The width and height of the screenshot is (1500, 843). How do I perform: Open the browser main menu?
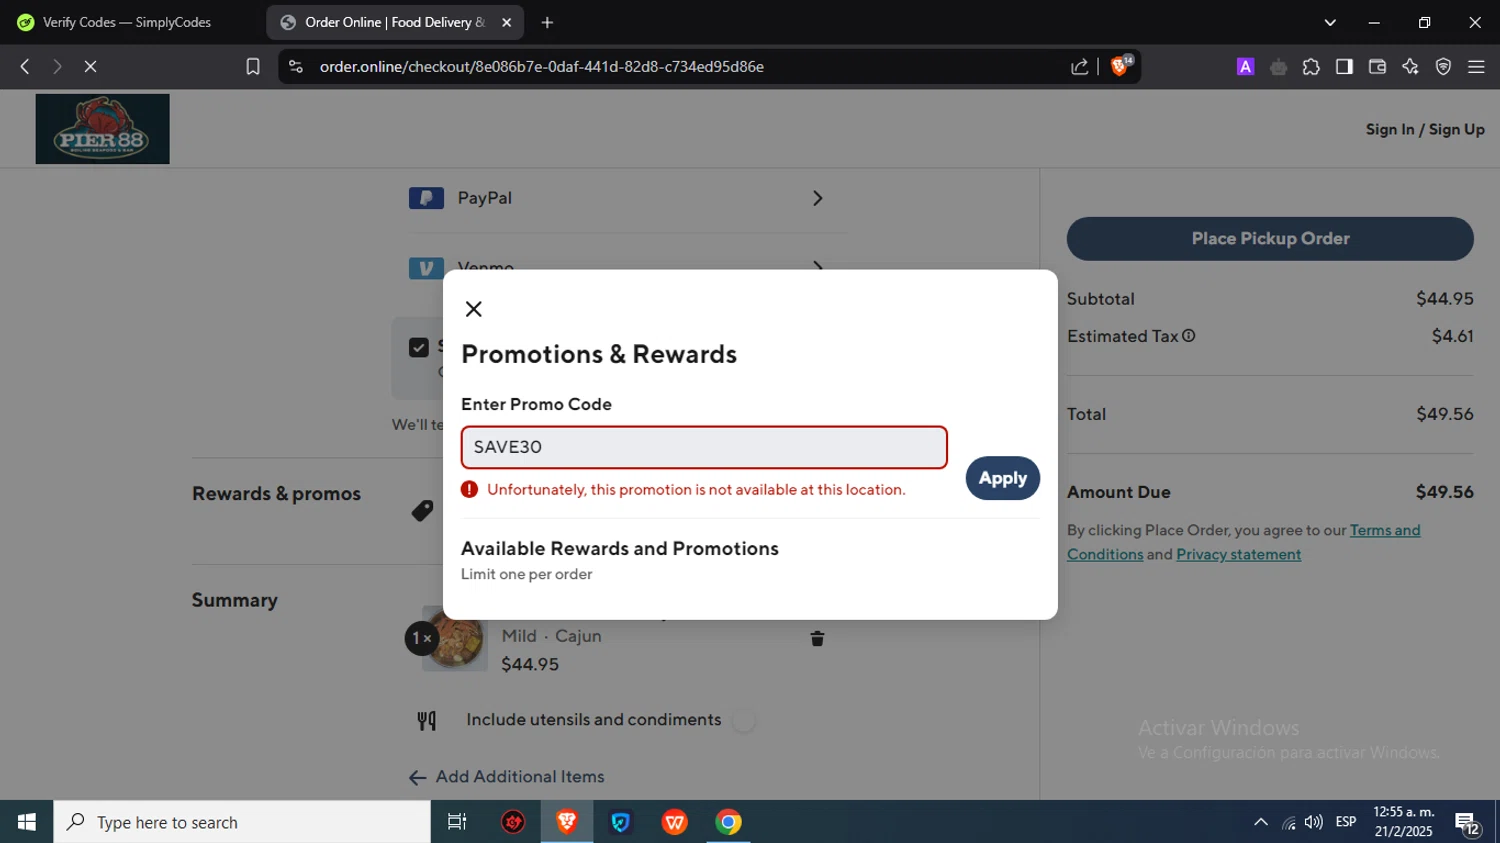click(1476, 66)
